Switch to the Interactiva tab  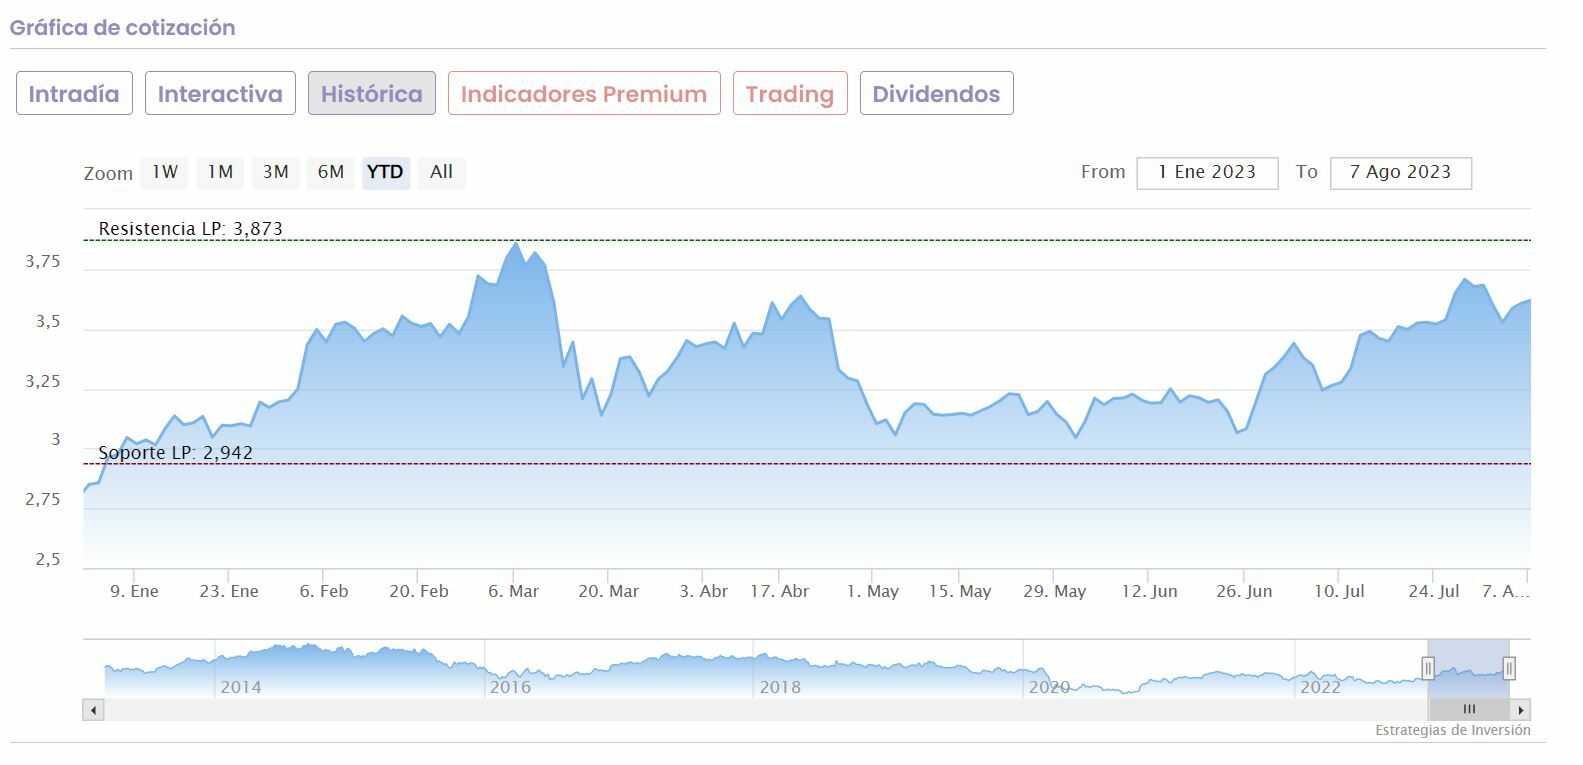pos(220,93)
